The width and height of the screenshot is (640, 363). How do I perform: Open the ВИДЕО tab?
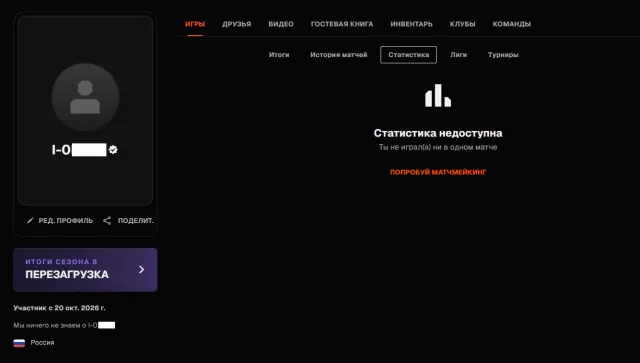[x=281, y=24]
